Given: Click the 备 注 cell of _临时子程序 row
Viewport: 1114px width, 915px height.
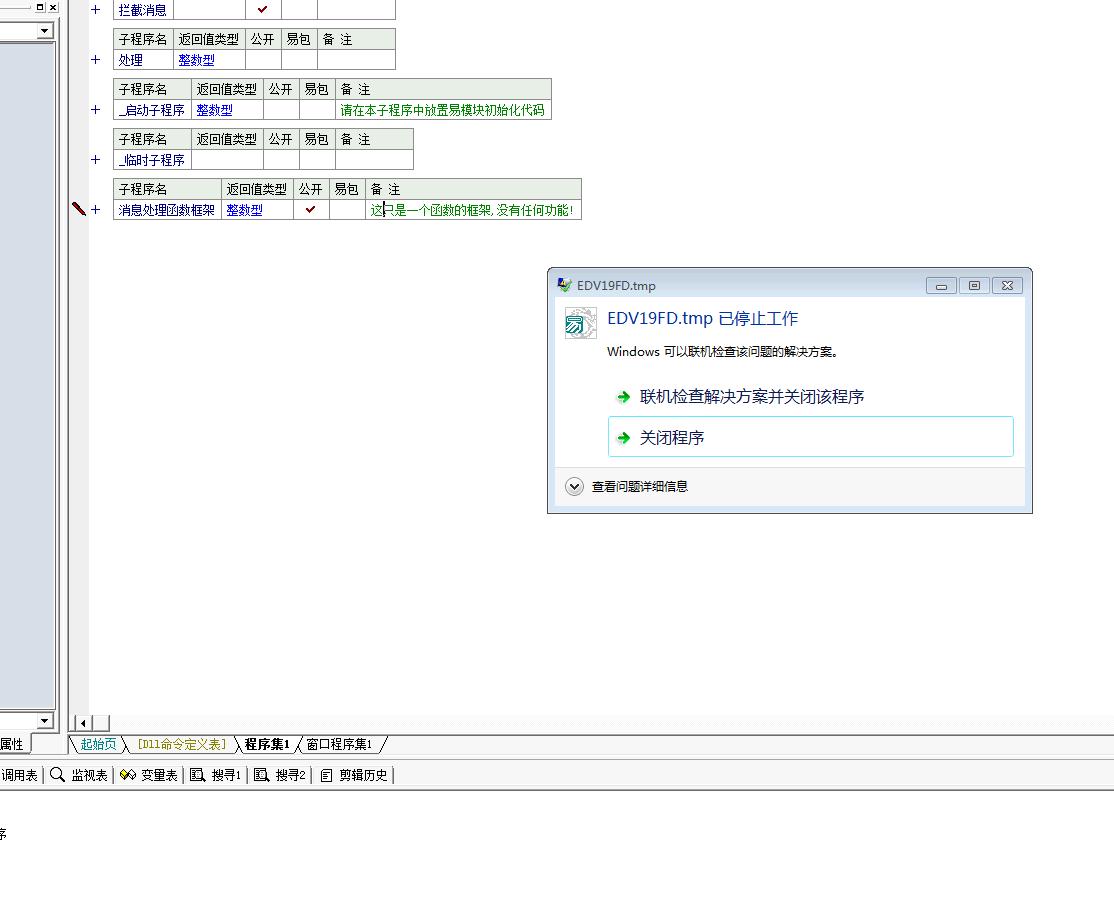Looking at the screenshot, I should (x=374, y=160).
